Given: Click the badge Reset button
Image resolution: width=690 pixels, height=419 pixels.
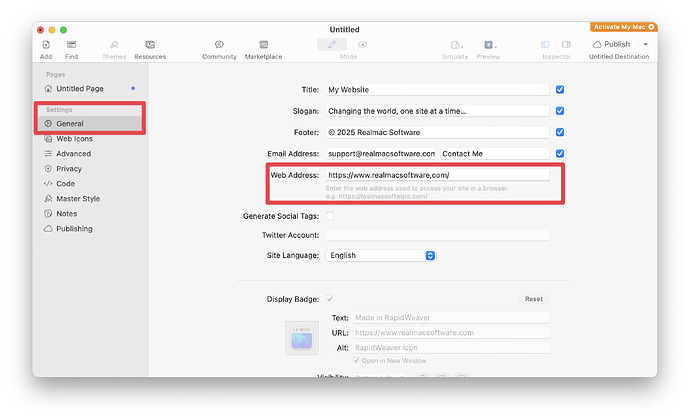Looking at the screenshot, I should [x=534, y=299].
